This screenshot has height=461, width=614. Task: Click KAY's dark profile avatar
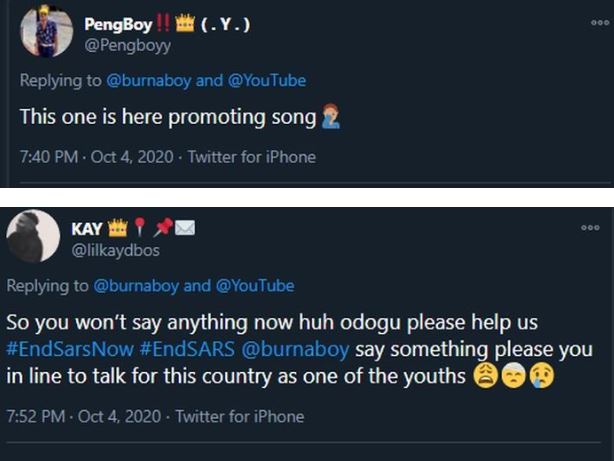point(33,236)
